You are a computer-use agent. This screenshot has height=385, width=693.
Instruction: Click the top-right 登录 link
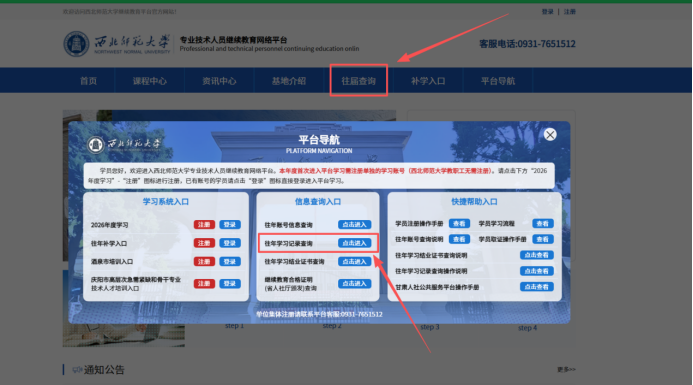pyautogui.click(x=548, y=11)
